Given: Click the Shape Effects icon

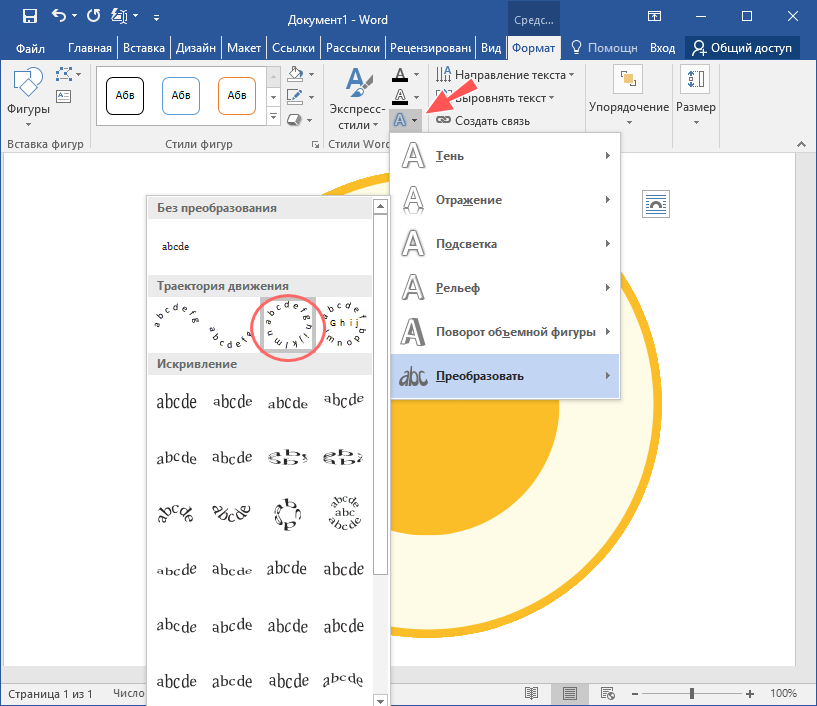Looking at the screenshot, I should click(x=294, y=120).
